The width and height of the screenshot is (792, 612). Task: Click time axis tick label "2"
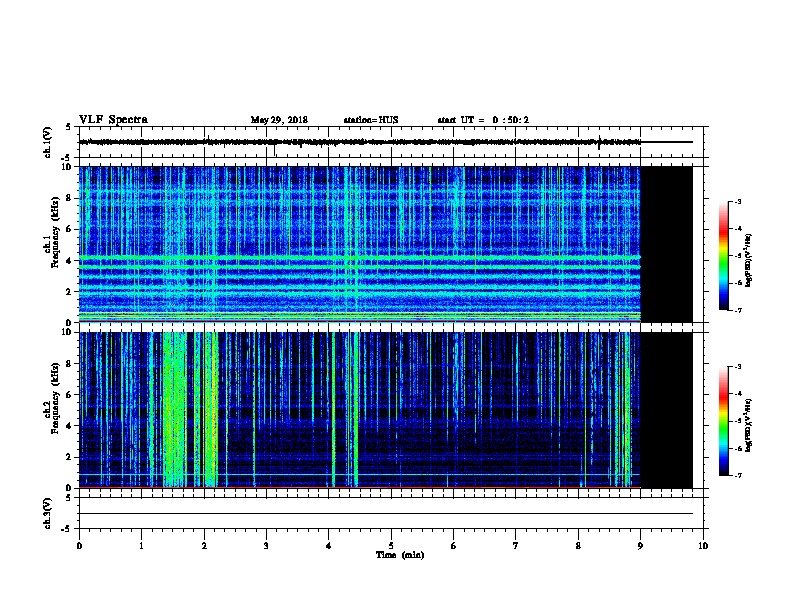[204, 546]
